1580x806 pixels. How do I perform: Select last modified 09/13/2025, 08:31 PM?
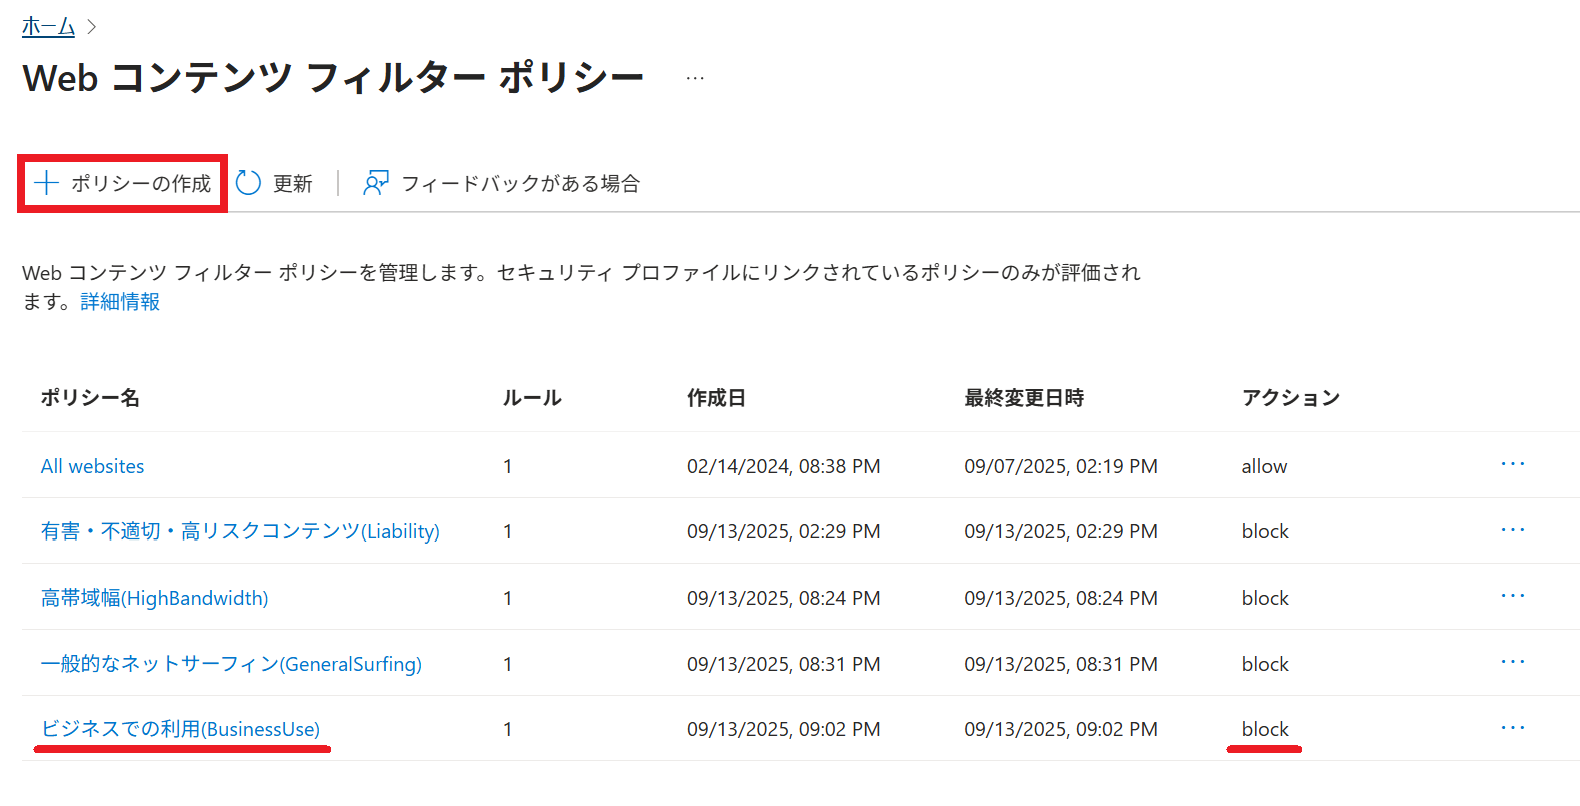coord(1061,664)
